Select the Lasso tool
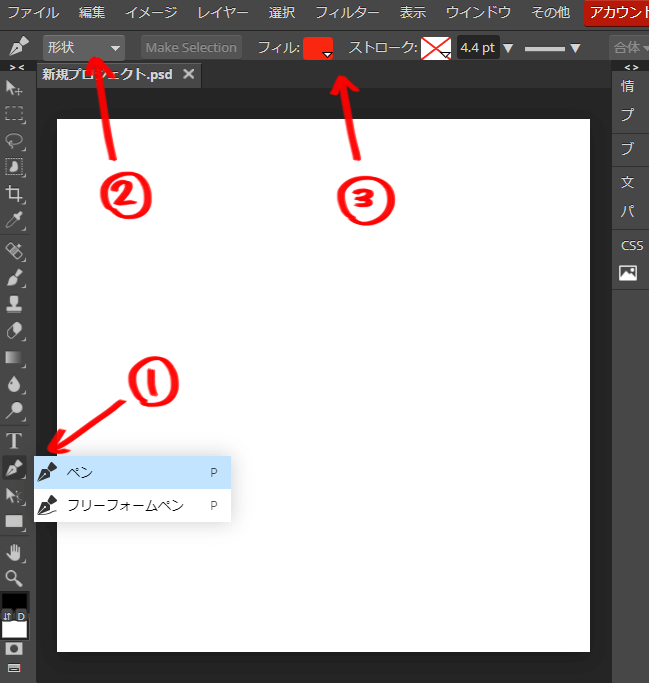Viewport: 649px width, 683px height. click(x=14, y=140)
